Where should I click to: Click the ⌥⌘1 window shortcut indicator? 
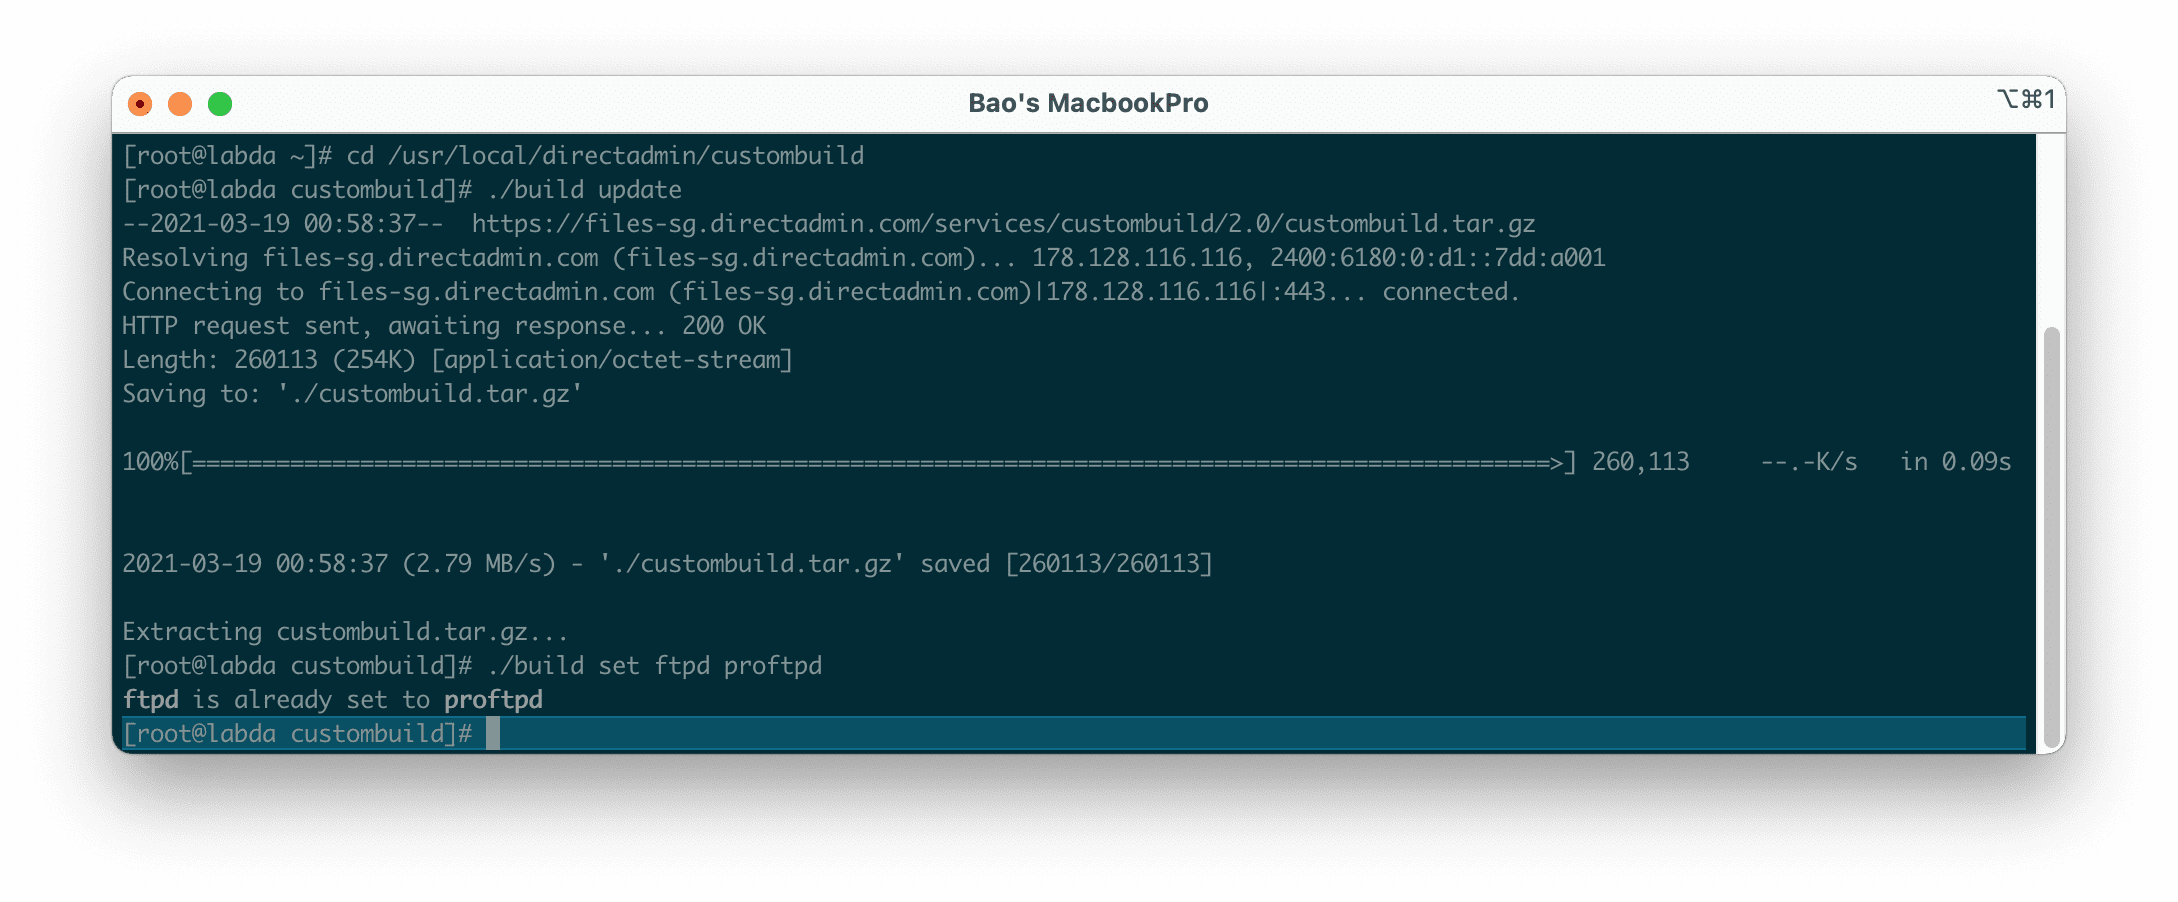2029,100
